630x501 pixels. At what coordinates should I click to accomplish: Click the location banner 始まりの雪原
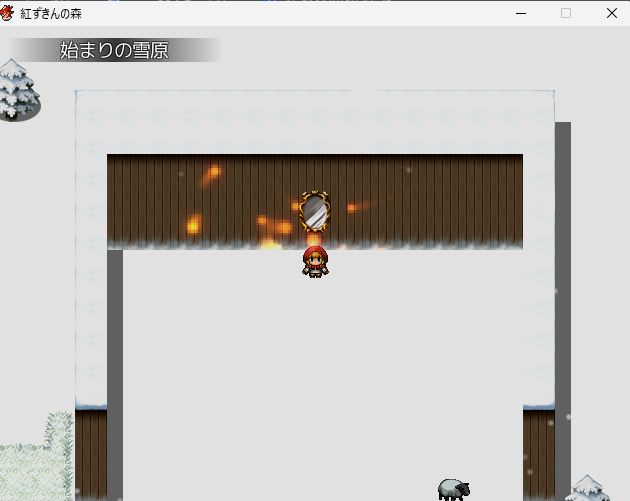[x=115, y=50]
